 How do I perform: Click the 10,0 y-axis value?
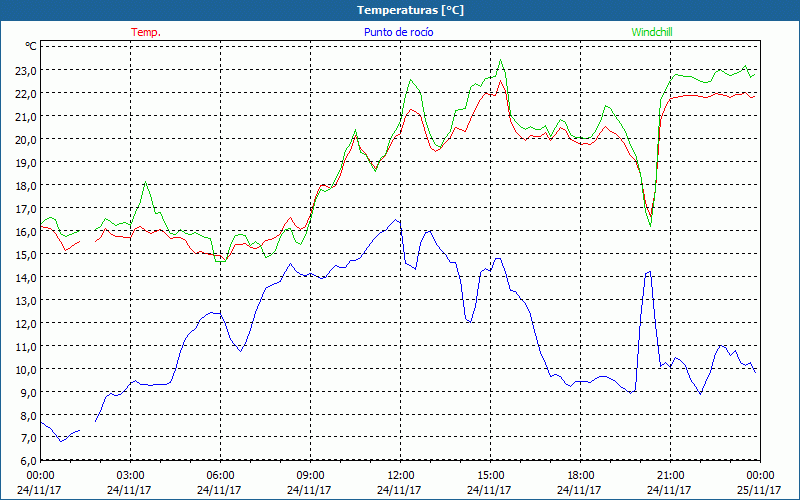tap(26, 369)
